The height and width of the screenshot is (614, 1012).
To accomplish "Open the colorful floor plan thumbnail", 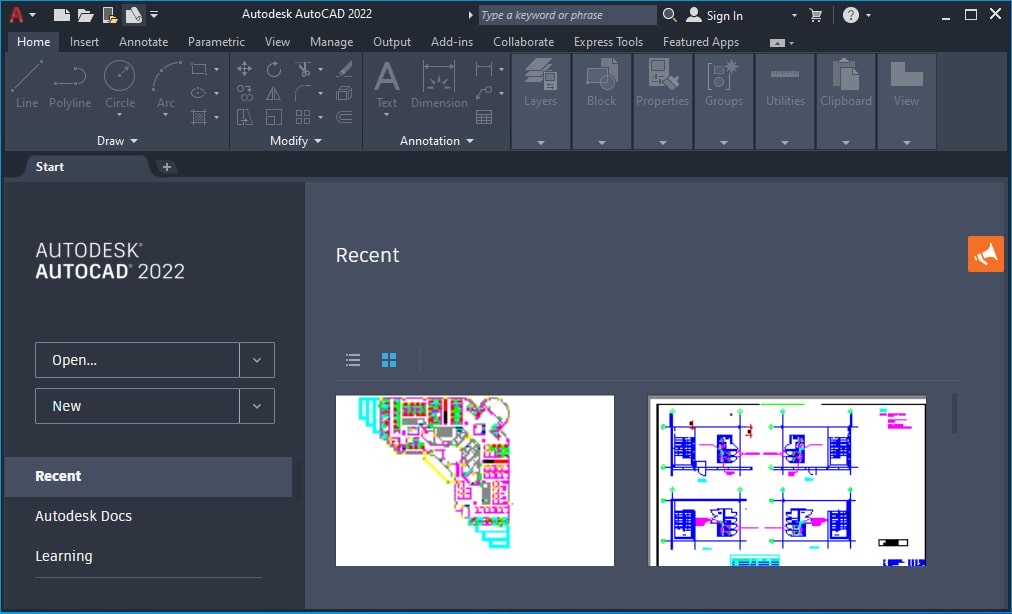I will [475, 481].
